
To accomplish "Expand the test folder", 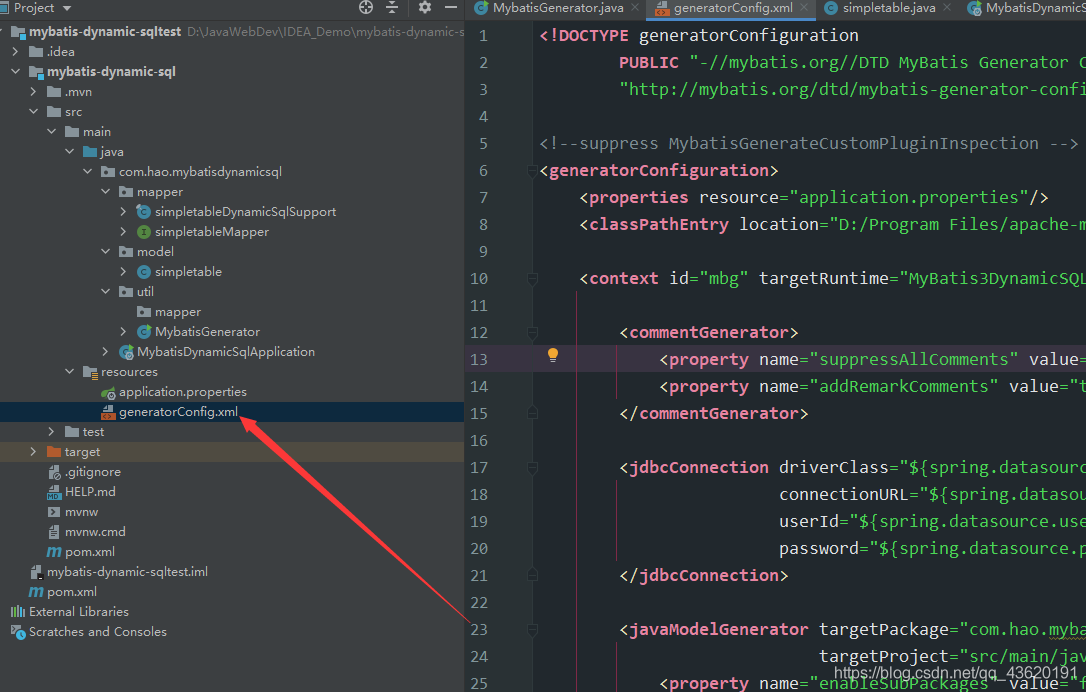I will 52,432.
